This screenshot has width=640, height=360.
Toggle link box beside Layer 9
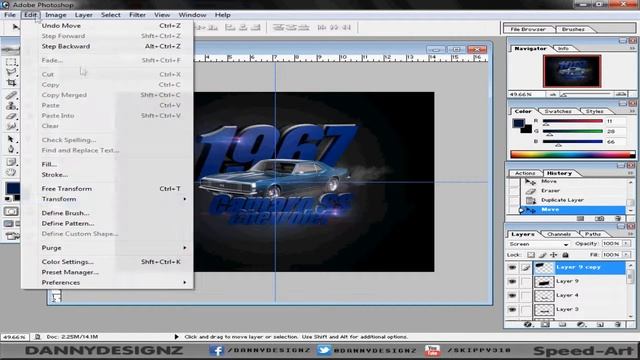(x=525, y=281)
